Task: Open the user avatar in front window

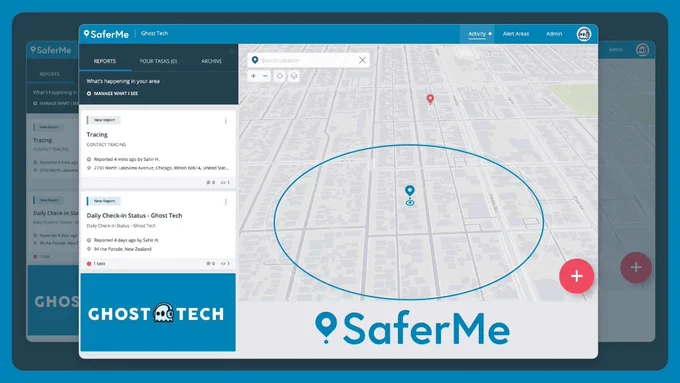Action: tap(584, 34)
